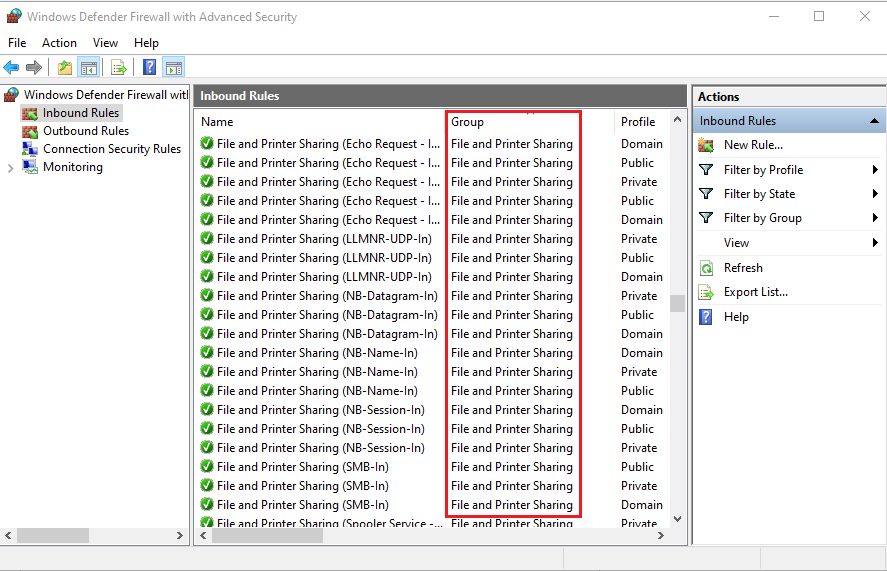Click the blue Help toolbar icon
887x571 pixels.
tap(149, 67)
